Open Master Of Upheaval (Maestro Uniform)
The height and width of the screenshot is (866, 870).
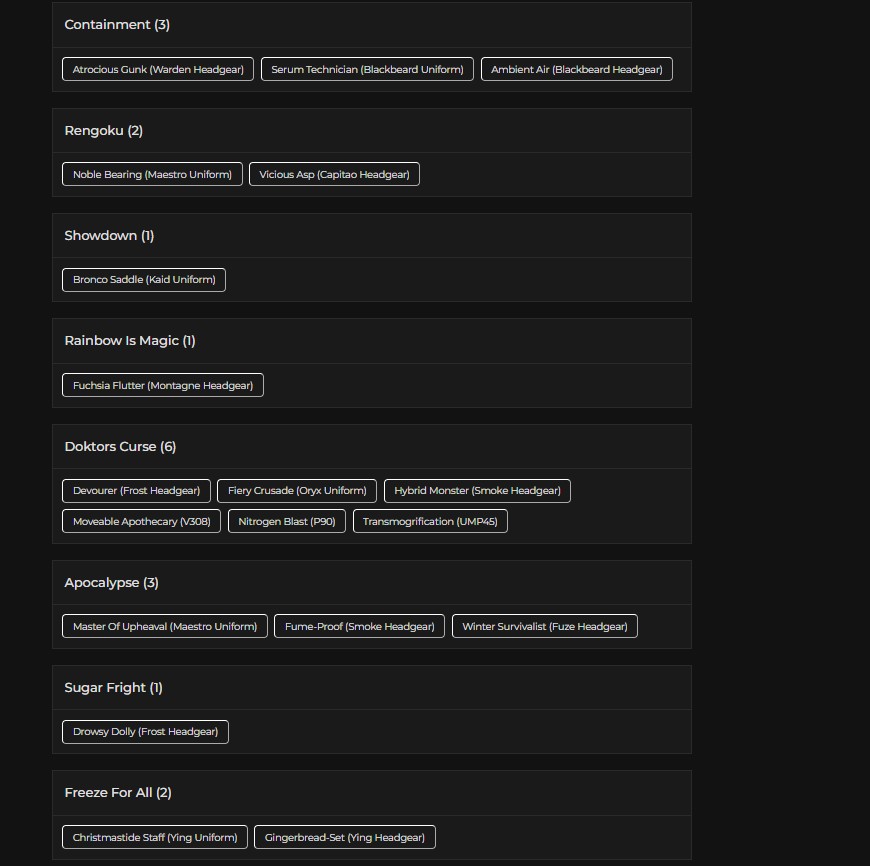[165, 626]
